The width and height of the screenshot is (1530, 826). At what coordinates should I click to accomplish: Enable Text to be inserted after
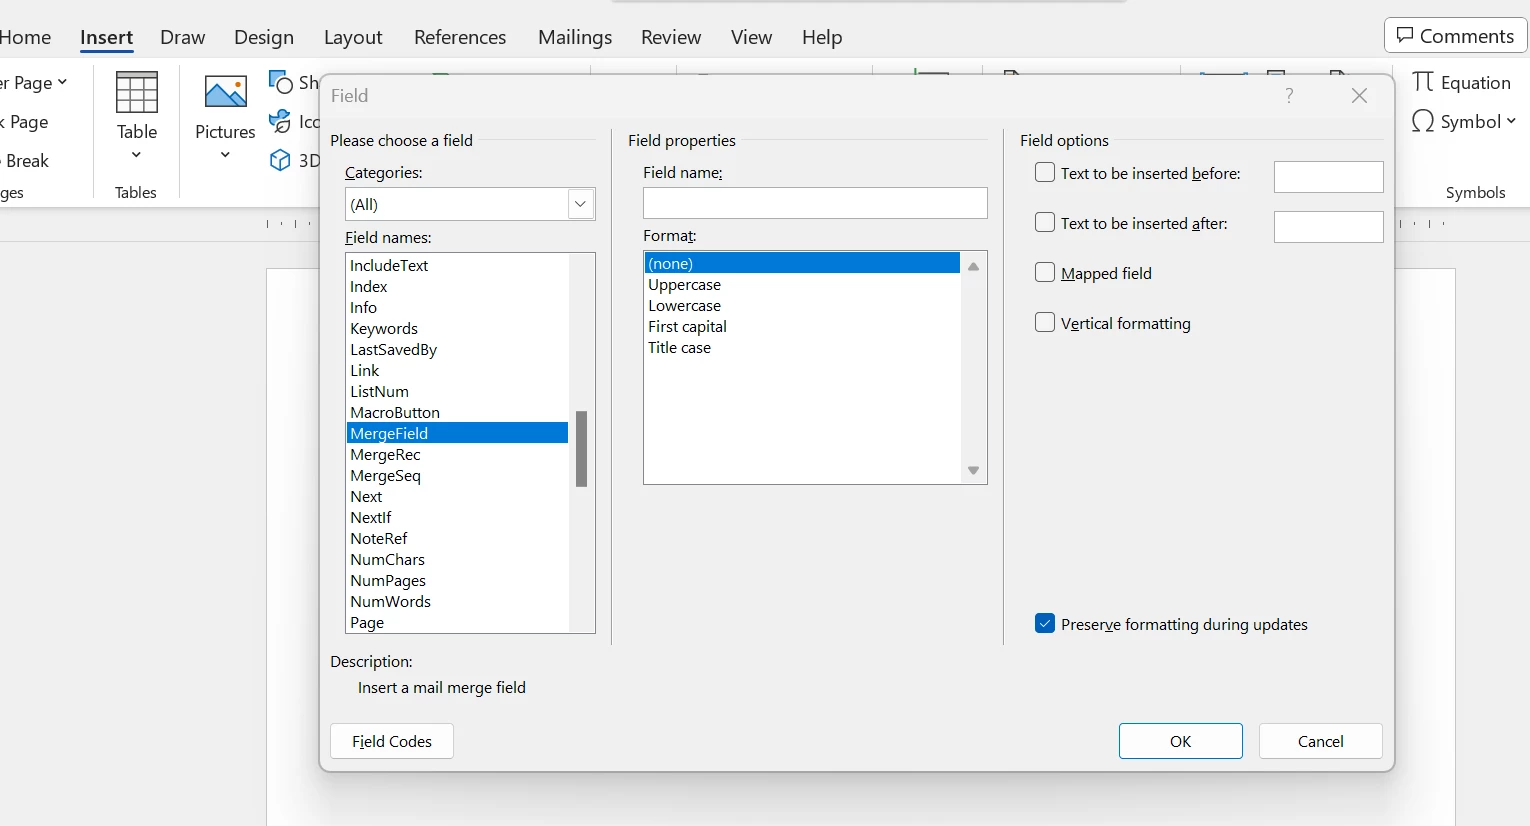click(x=1045, y=223)
